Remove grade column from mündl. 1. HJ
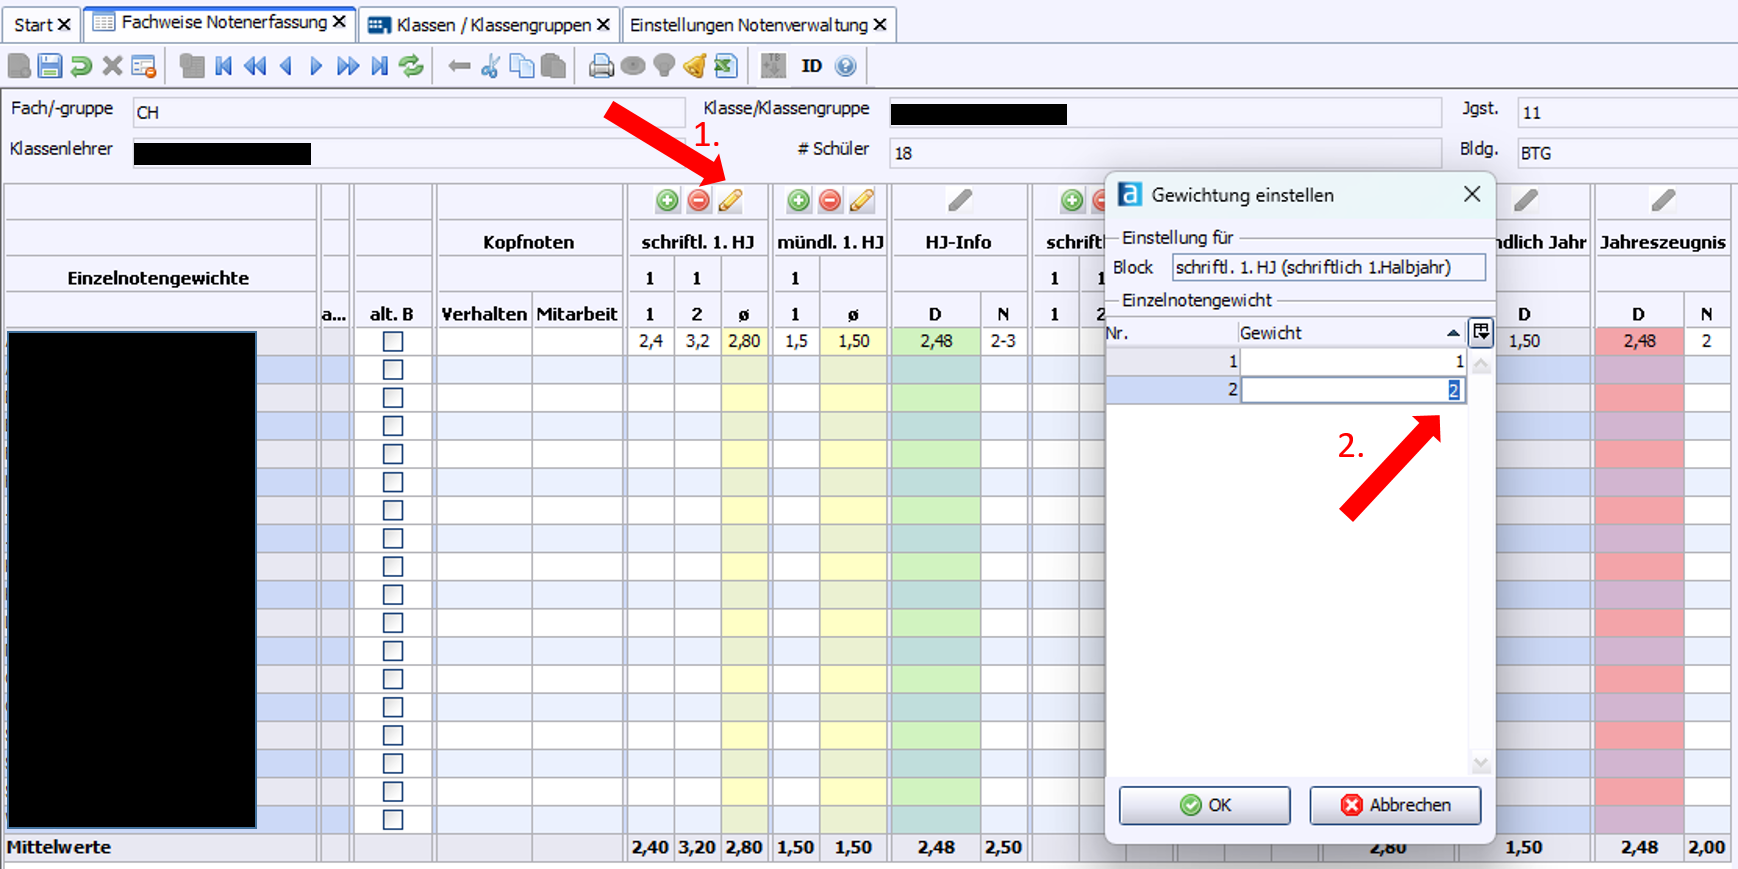This screenshot has height=869, width=1738. coord(830,201)
